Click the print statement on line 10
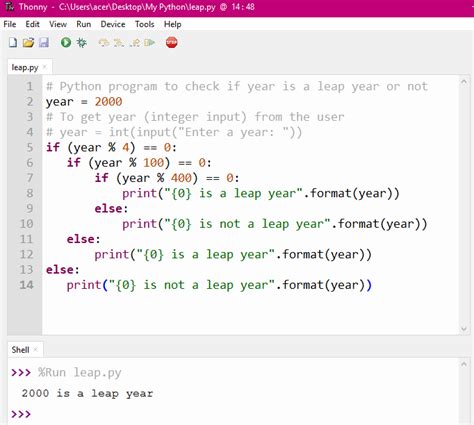 point(275,224)
